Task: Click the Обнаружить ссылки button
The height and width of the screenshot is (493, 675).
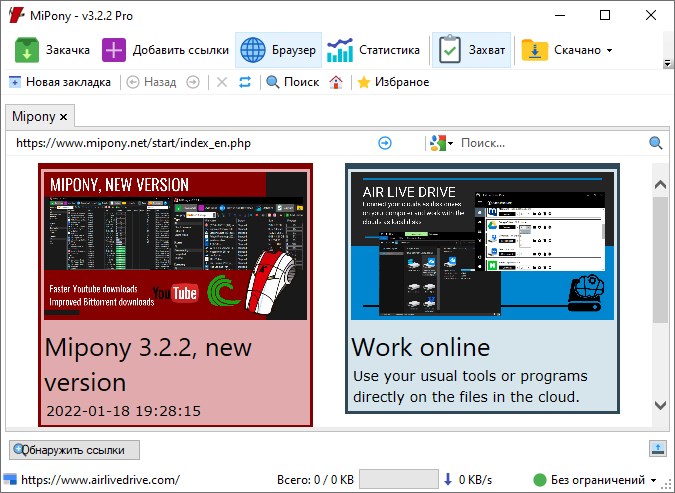Action: (74, 450)
